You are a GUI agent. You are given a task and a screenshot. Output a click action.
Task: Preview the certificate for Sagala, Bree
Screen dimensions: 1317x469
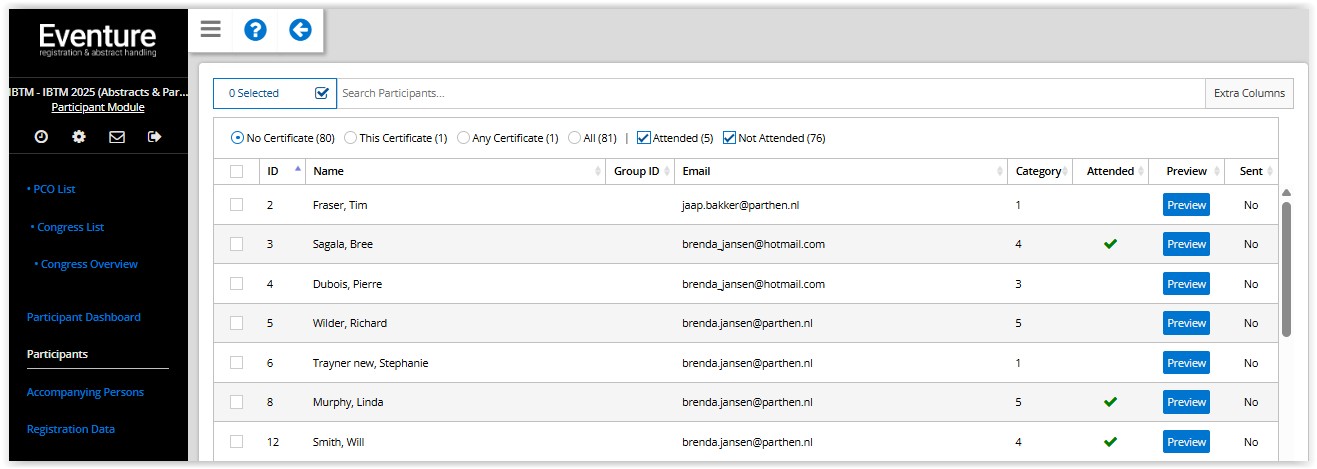pyautogui.click(x=1186, y=244)
